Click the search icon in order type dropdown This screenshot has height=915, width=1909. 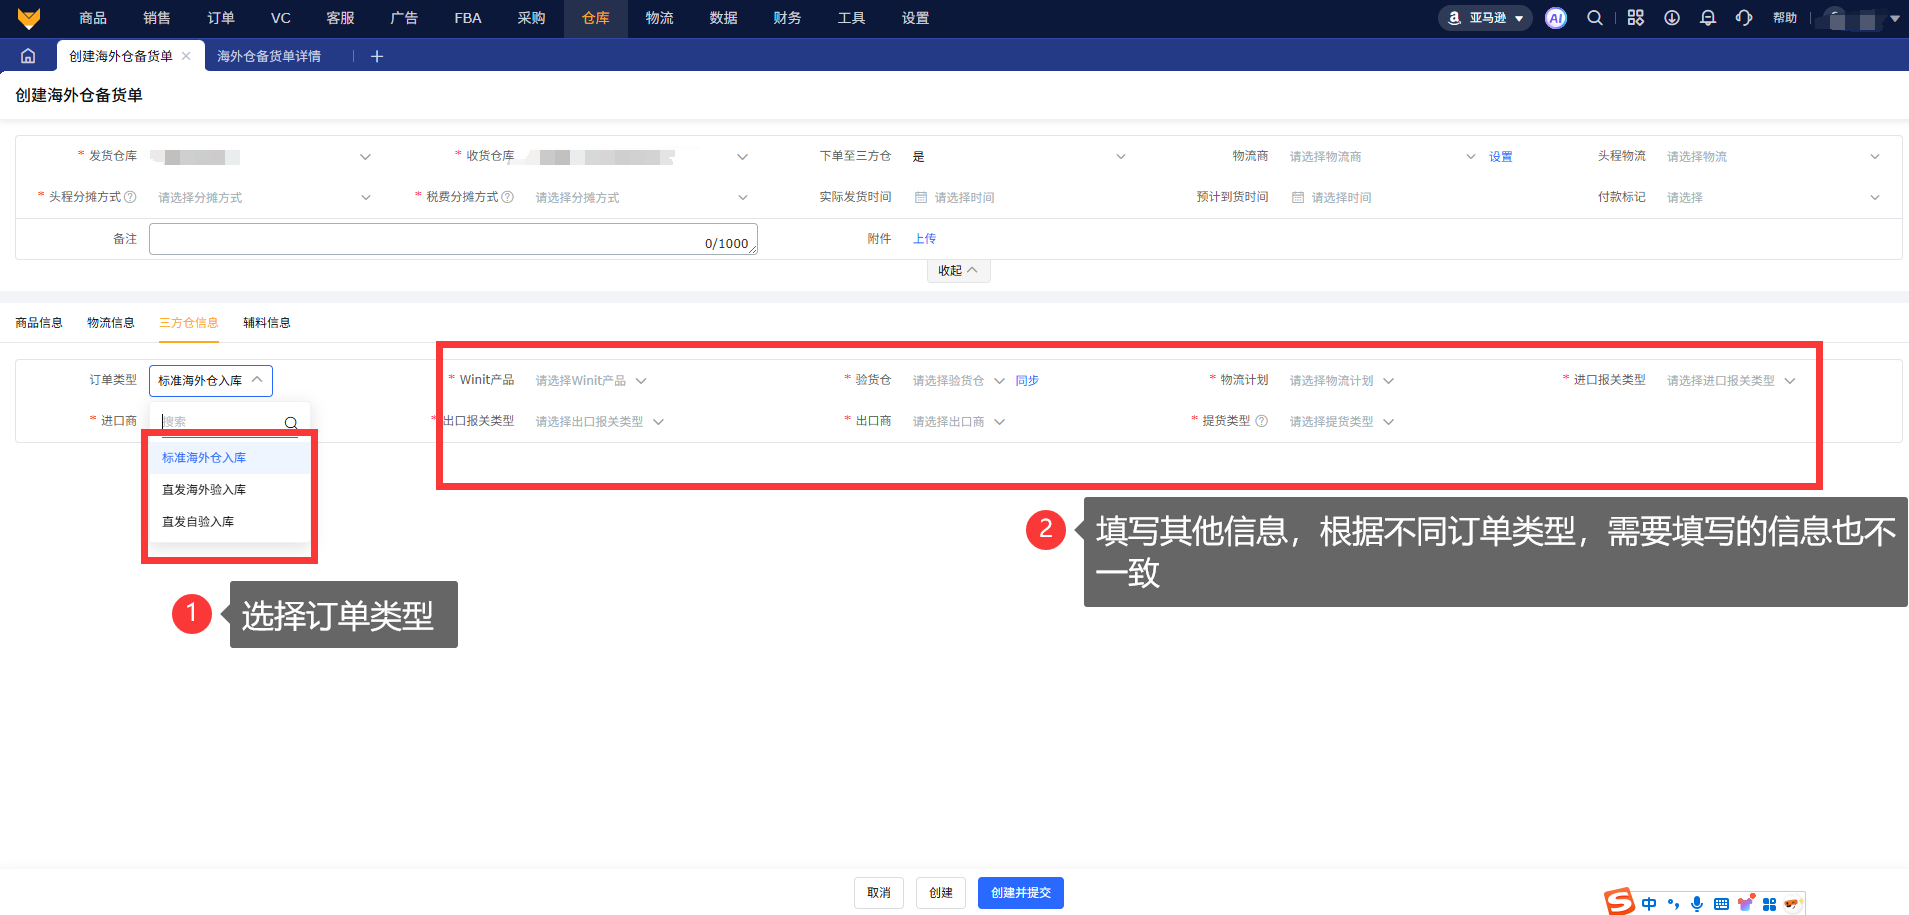(x=291, y=423)
